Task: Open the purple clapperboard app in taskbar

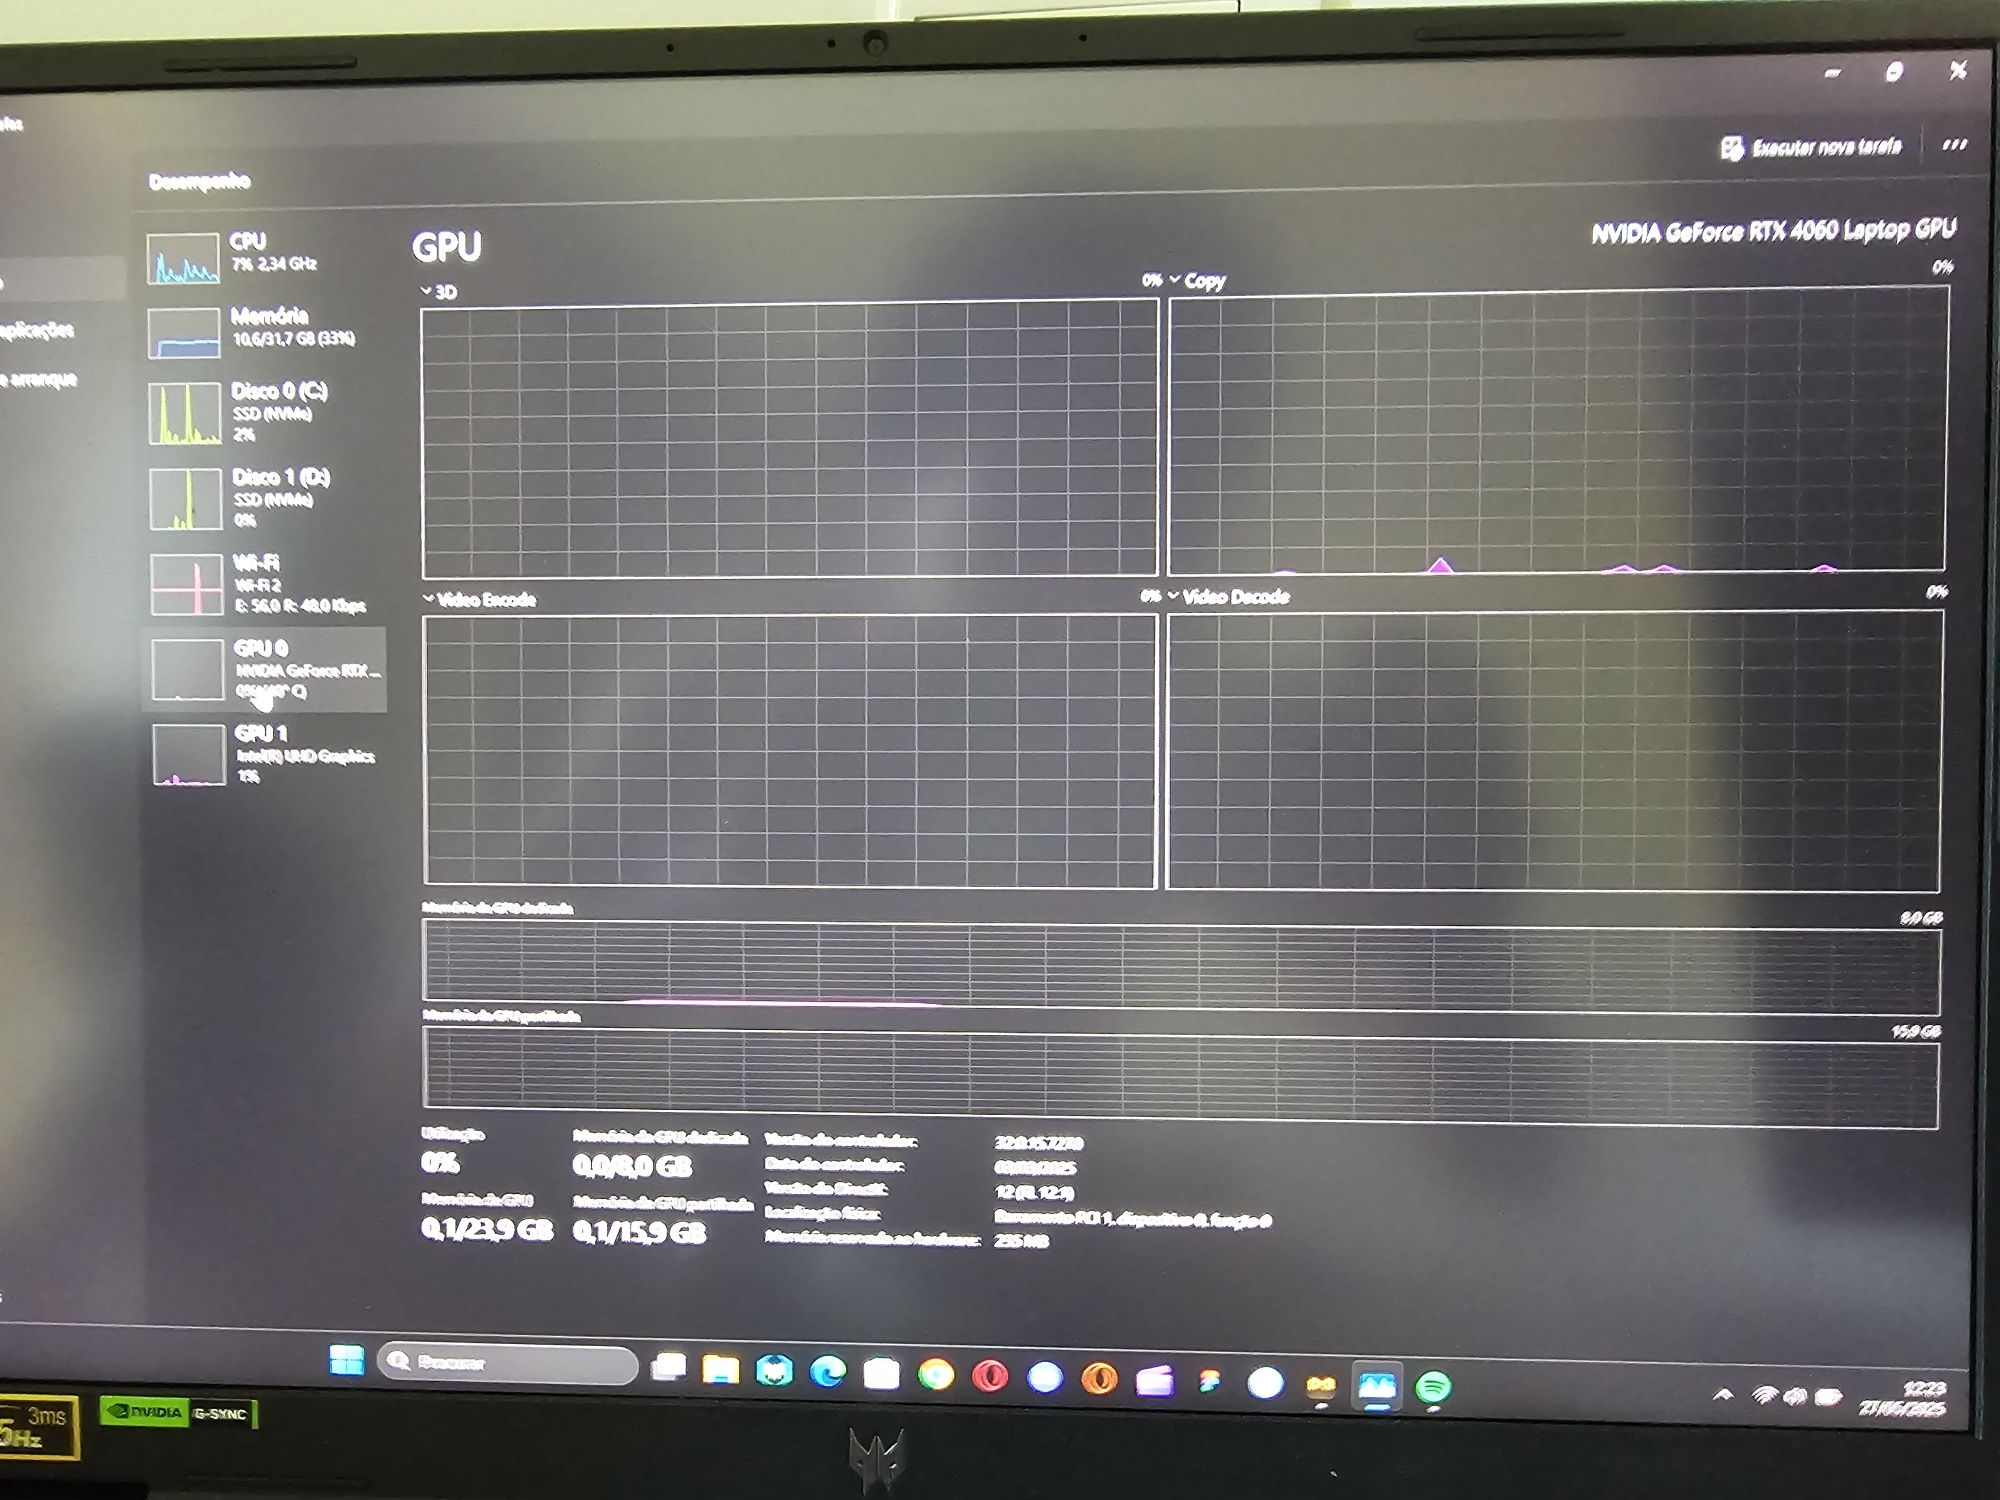Action: [1154, 1380]
